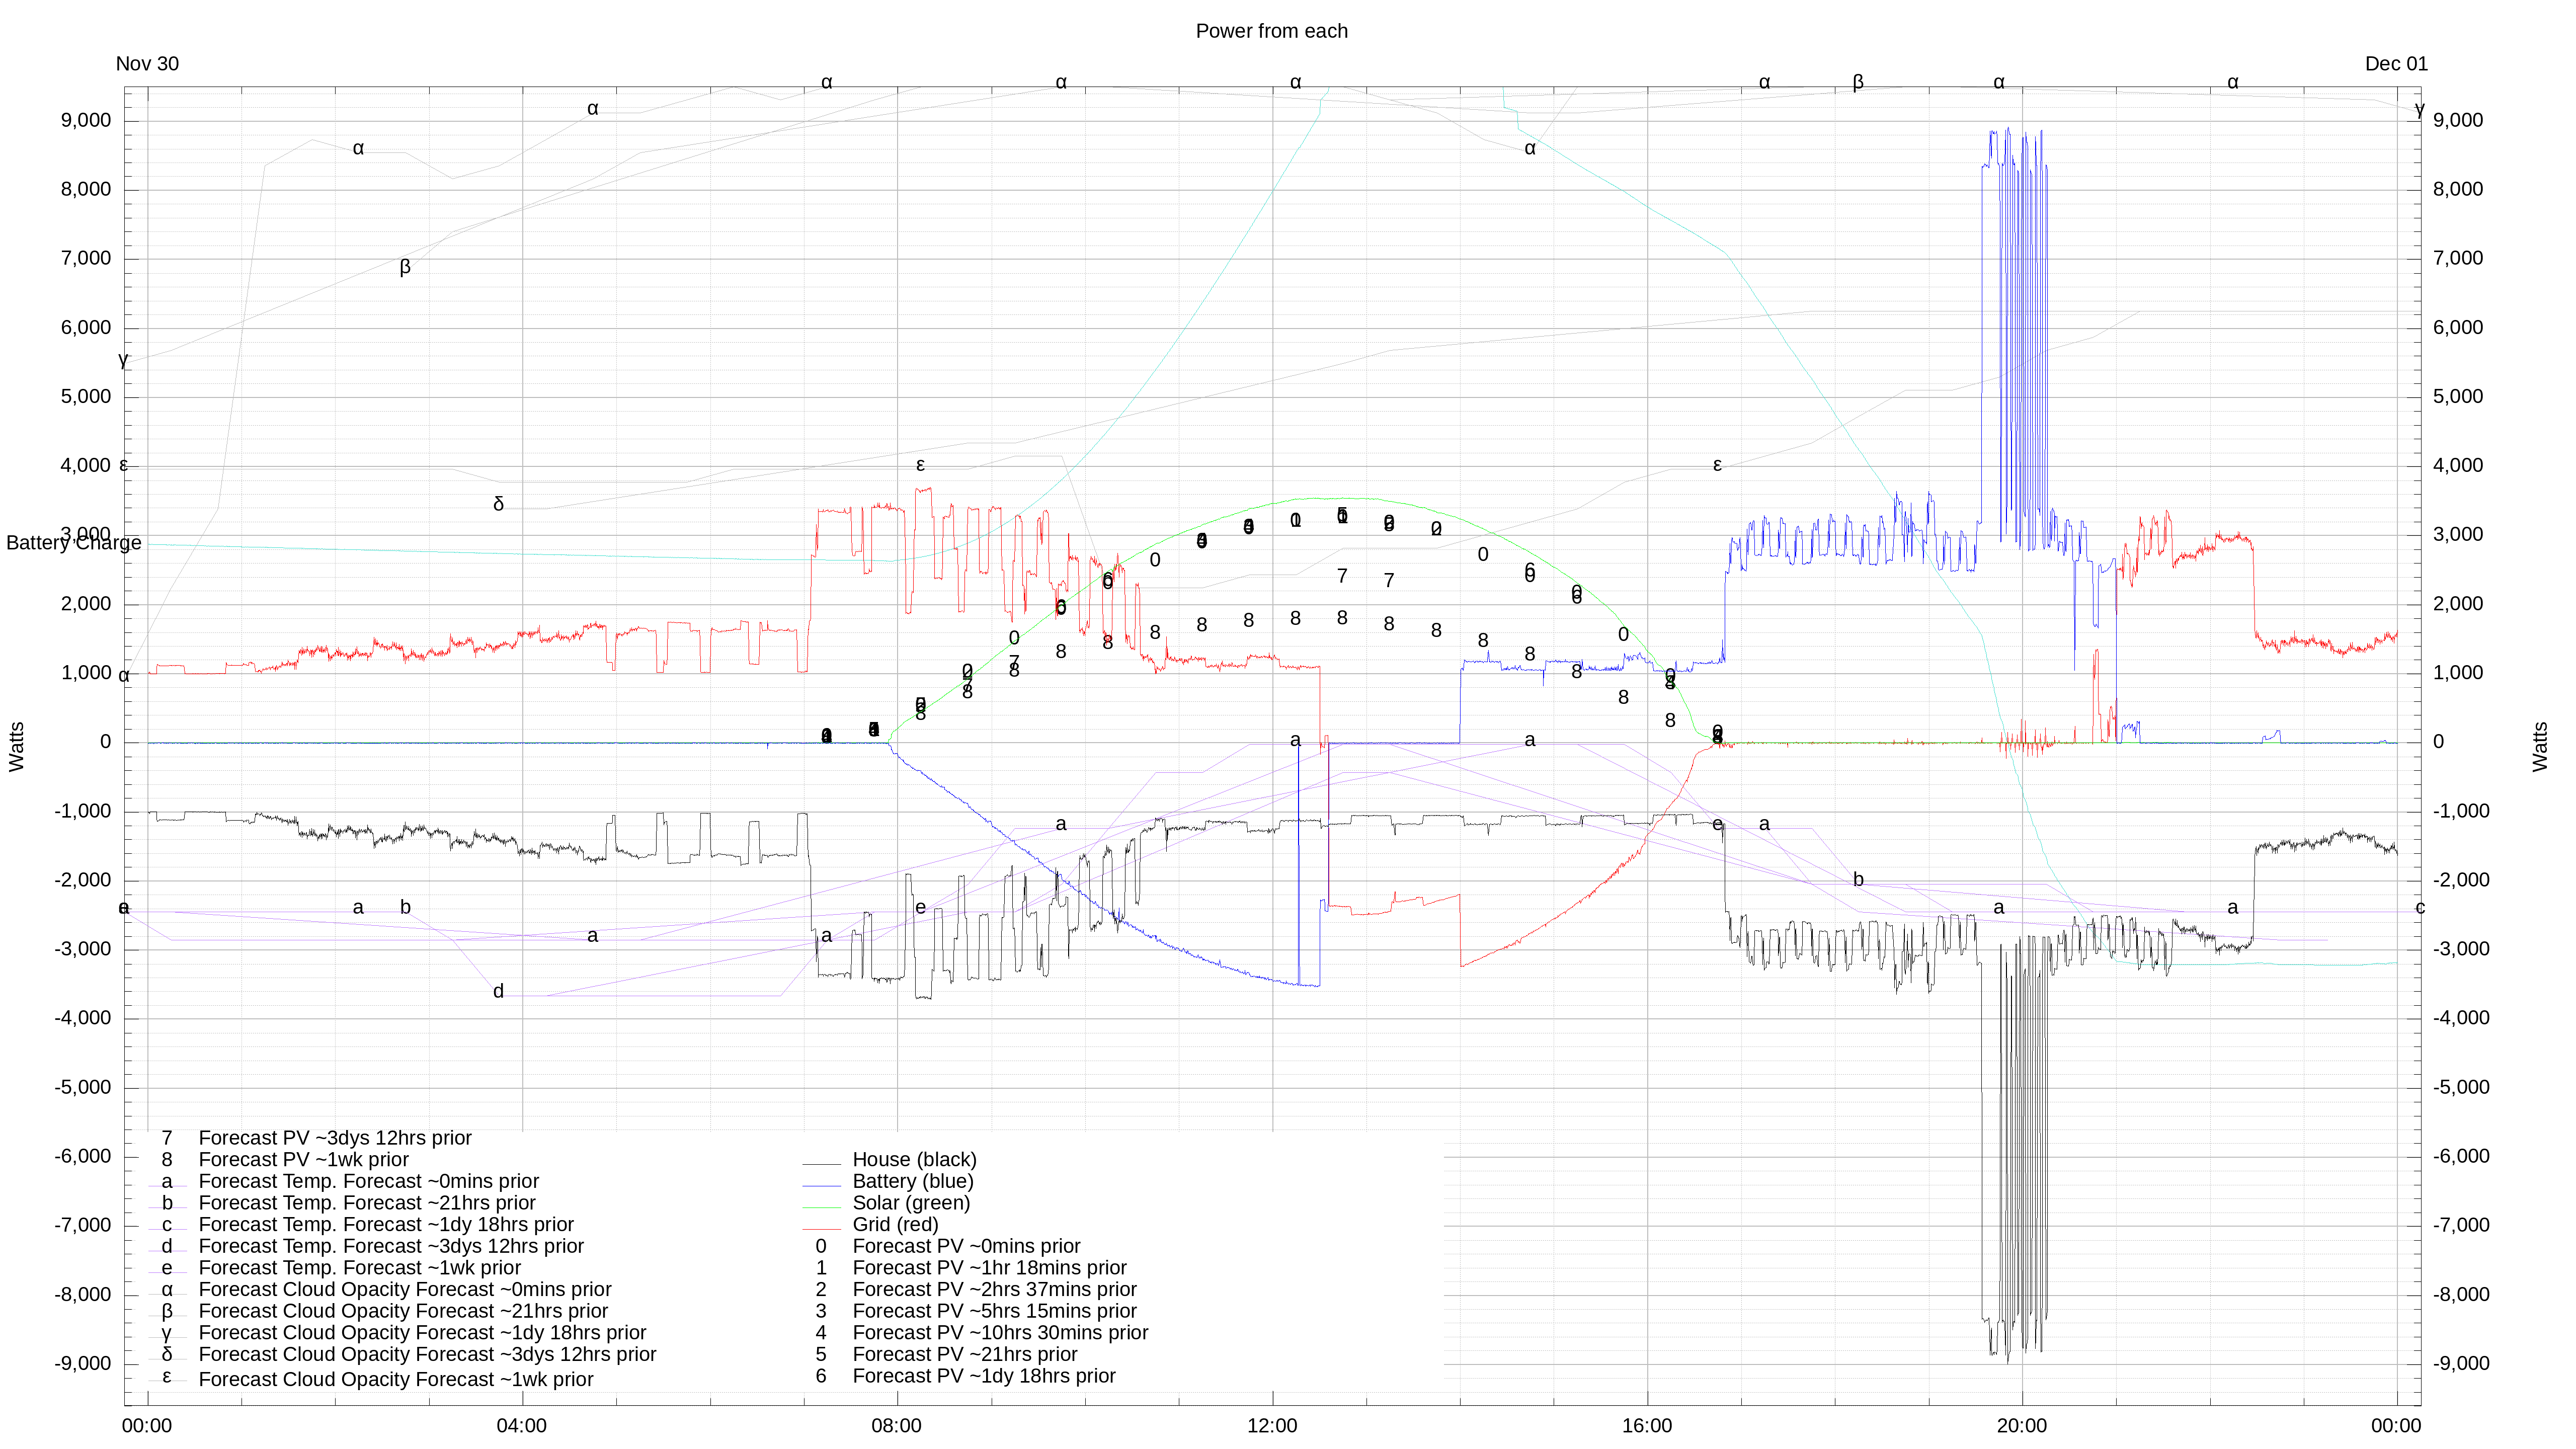
Task: Click legend 'Forecast Temp. Forecast ~3dys 12hrs prior'
Action: click(391, 1246)
